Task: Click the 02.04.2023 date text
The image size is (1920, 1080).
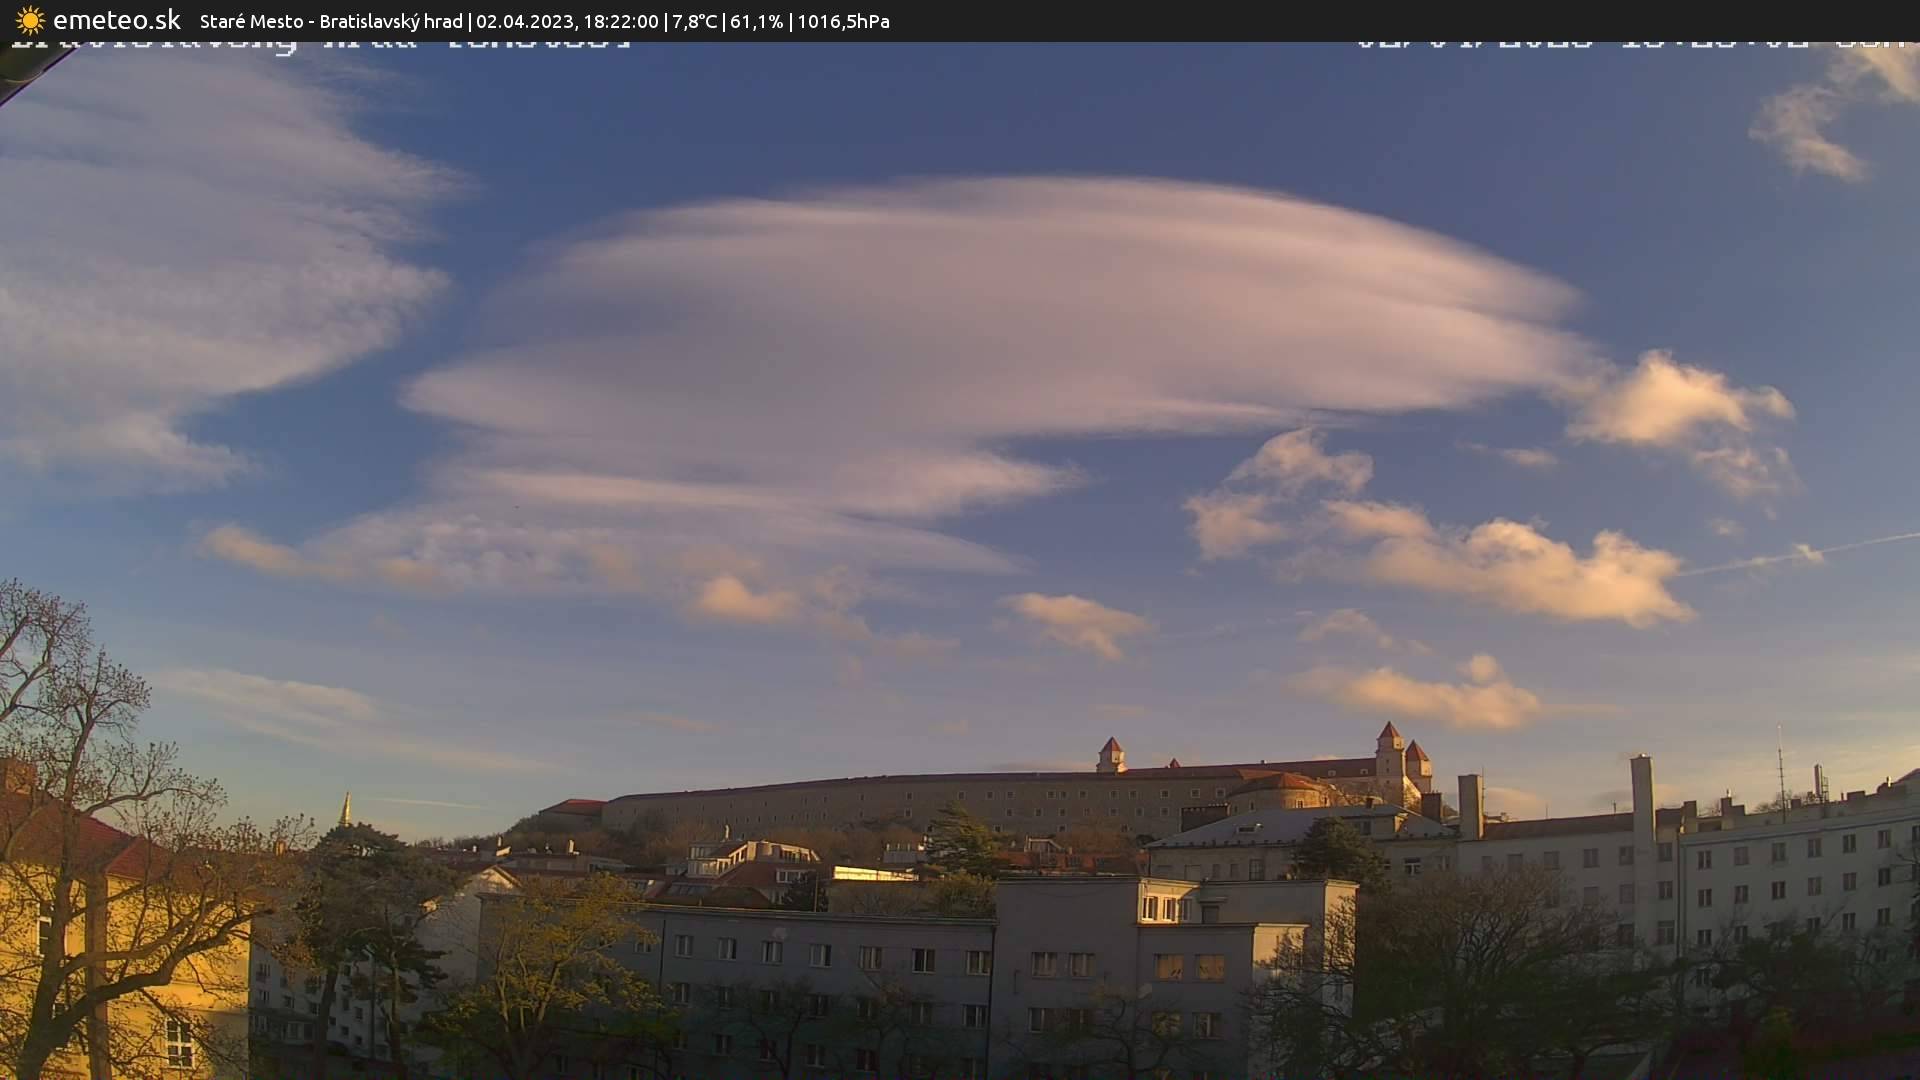Action: (523, 21)
